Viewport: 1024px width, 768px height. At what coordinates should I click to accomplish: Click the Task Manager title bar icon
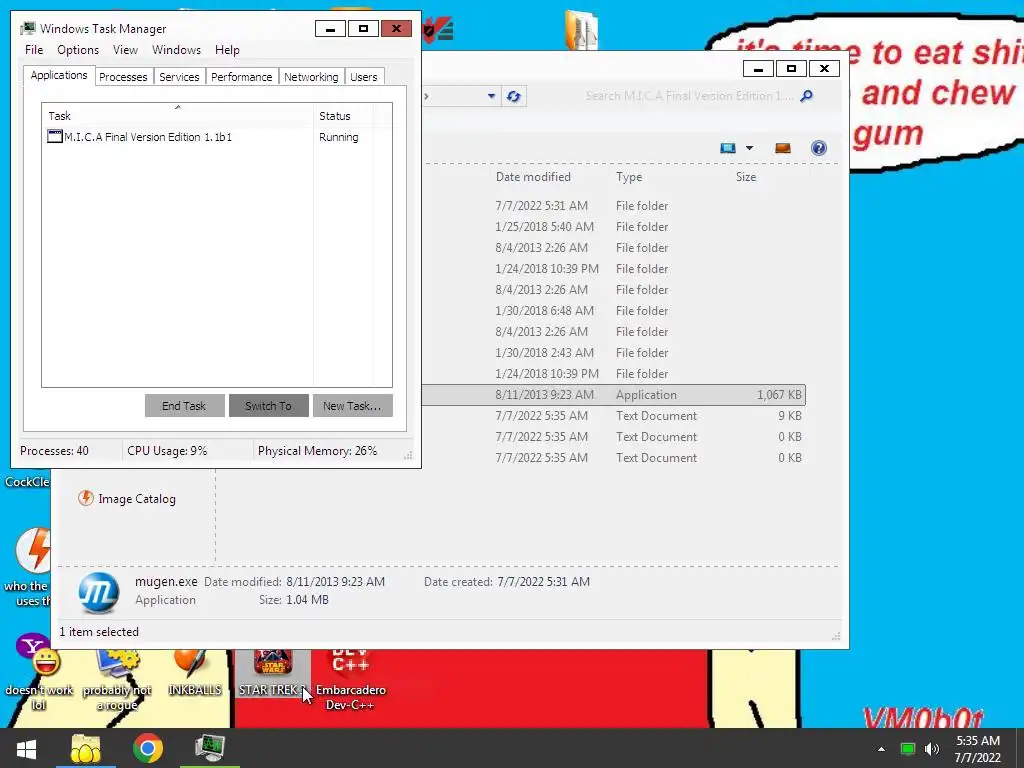coord(27,29)
